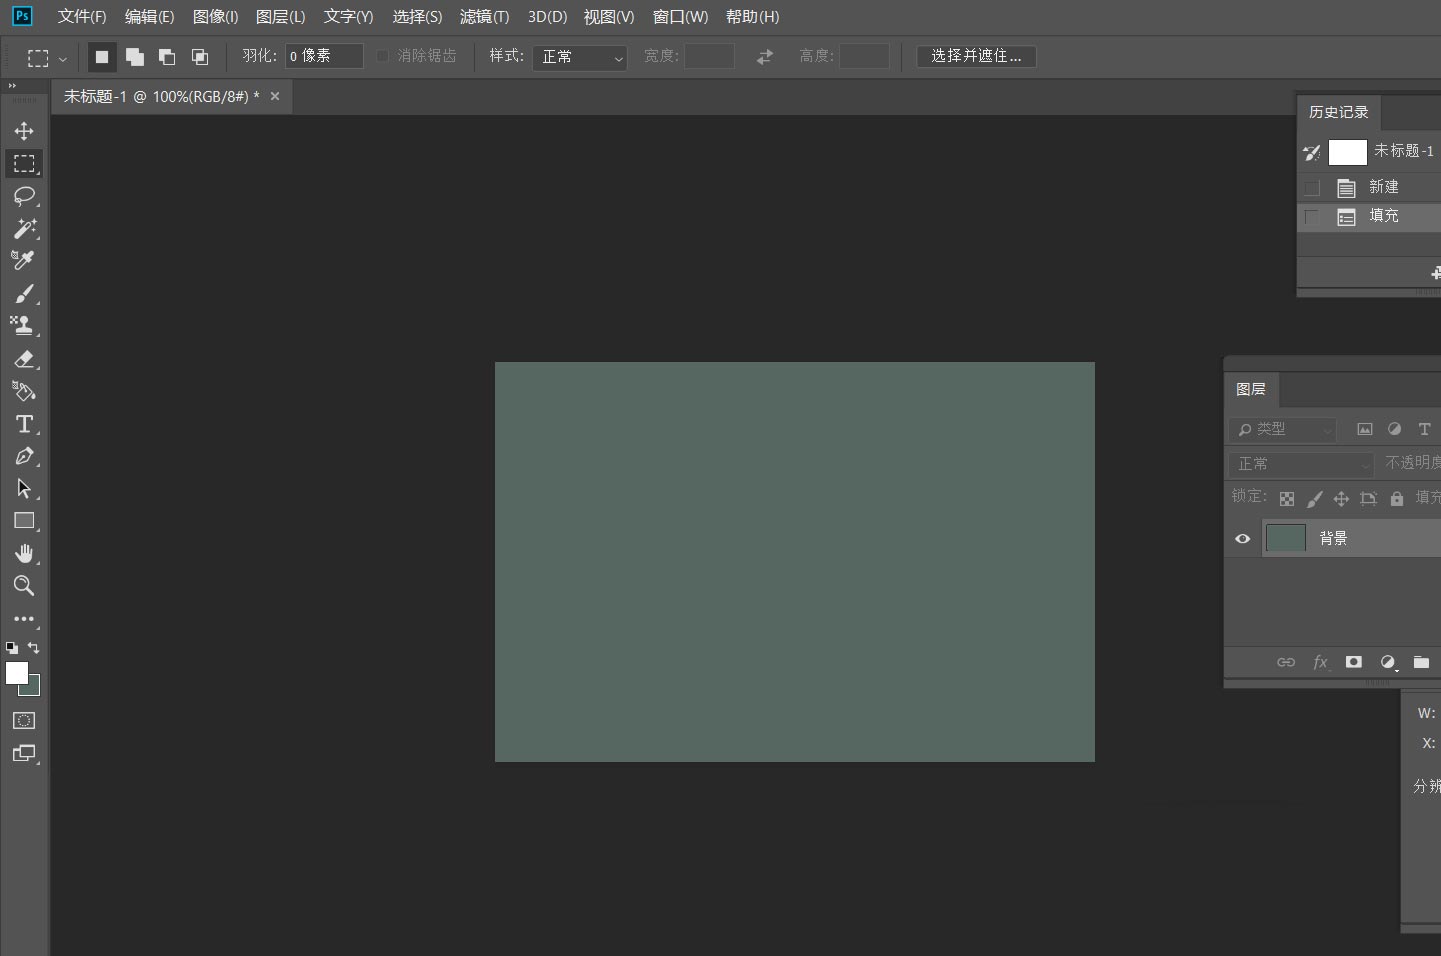The height and width of the screenshot is (956, 1441).
Task: Select the Magic Wand tool
Action: tap(24, 228)
